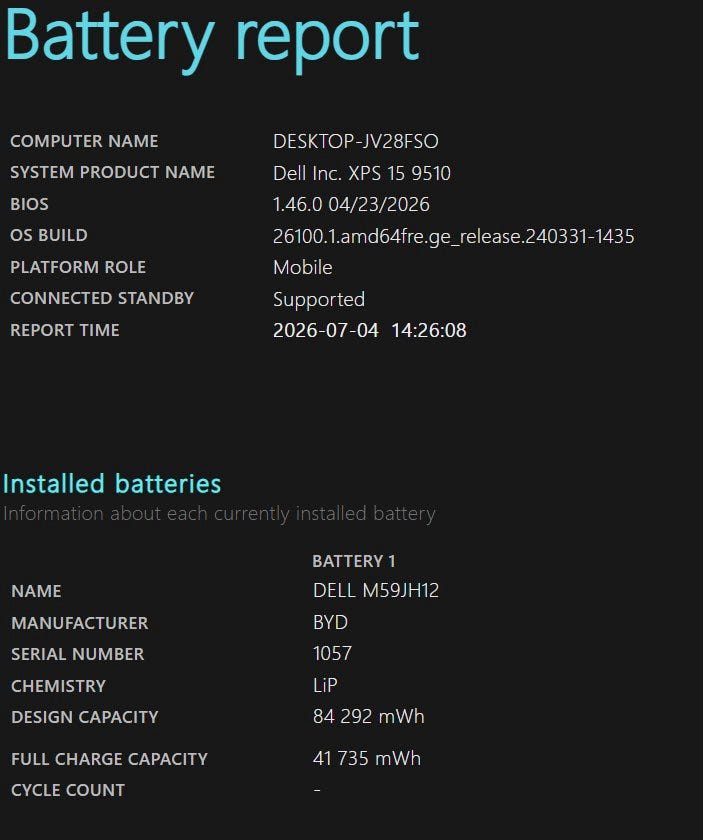Select the computer name DESKTOP-JV28FSO
The image size is (703, 840).
point(356,141)
